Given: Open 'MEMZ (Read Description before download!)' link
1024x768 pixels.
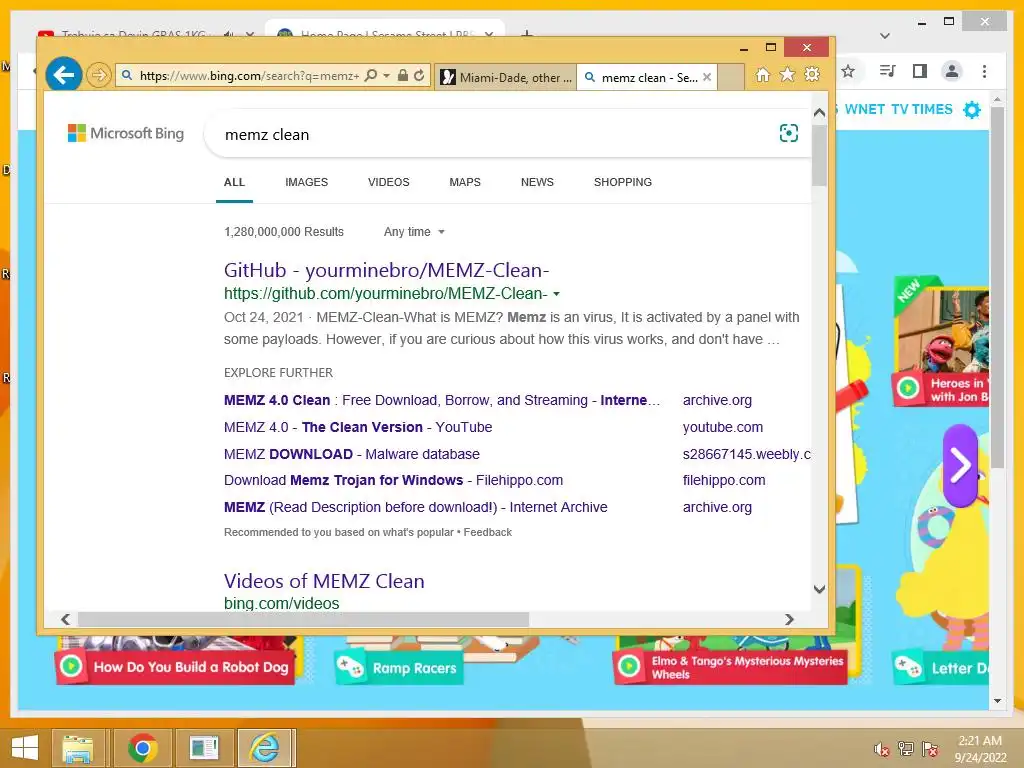Looking at the screenshot, I should click(x=415, y=507).
